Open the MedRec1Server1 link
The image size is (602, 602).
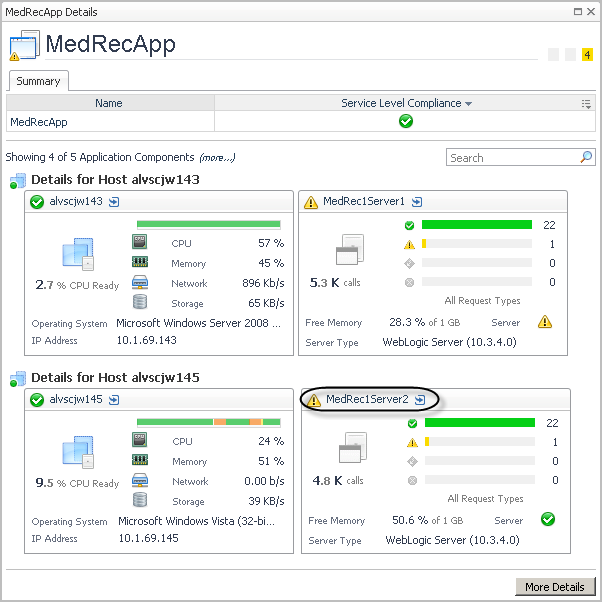point(364,201)
